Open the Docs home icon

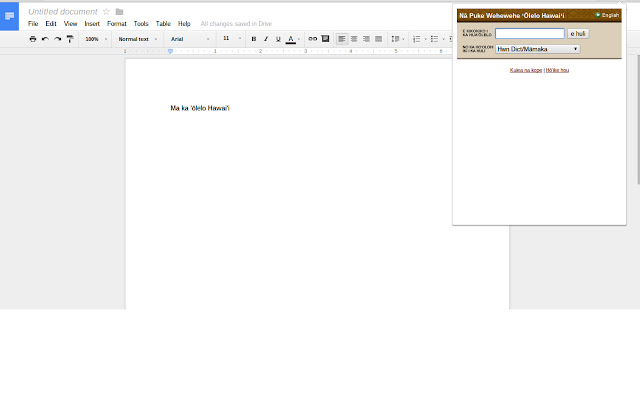(x=9, y=16)
